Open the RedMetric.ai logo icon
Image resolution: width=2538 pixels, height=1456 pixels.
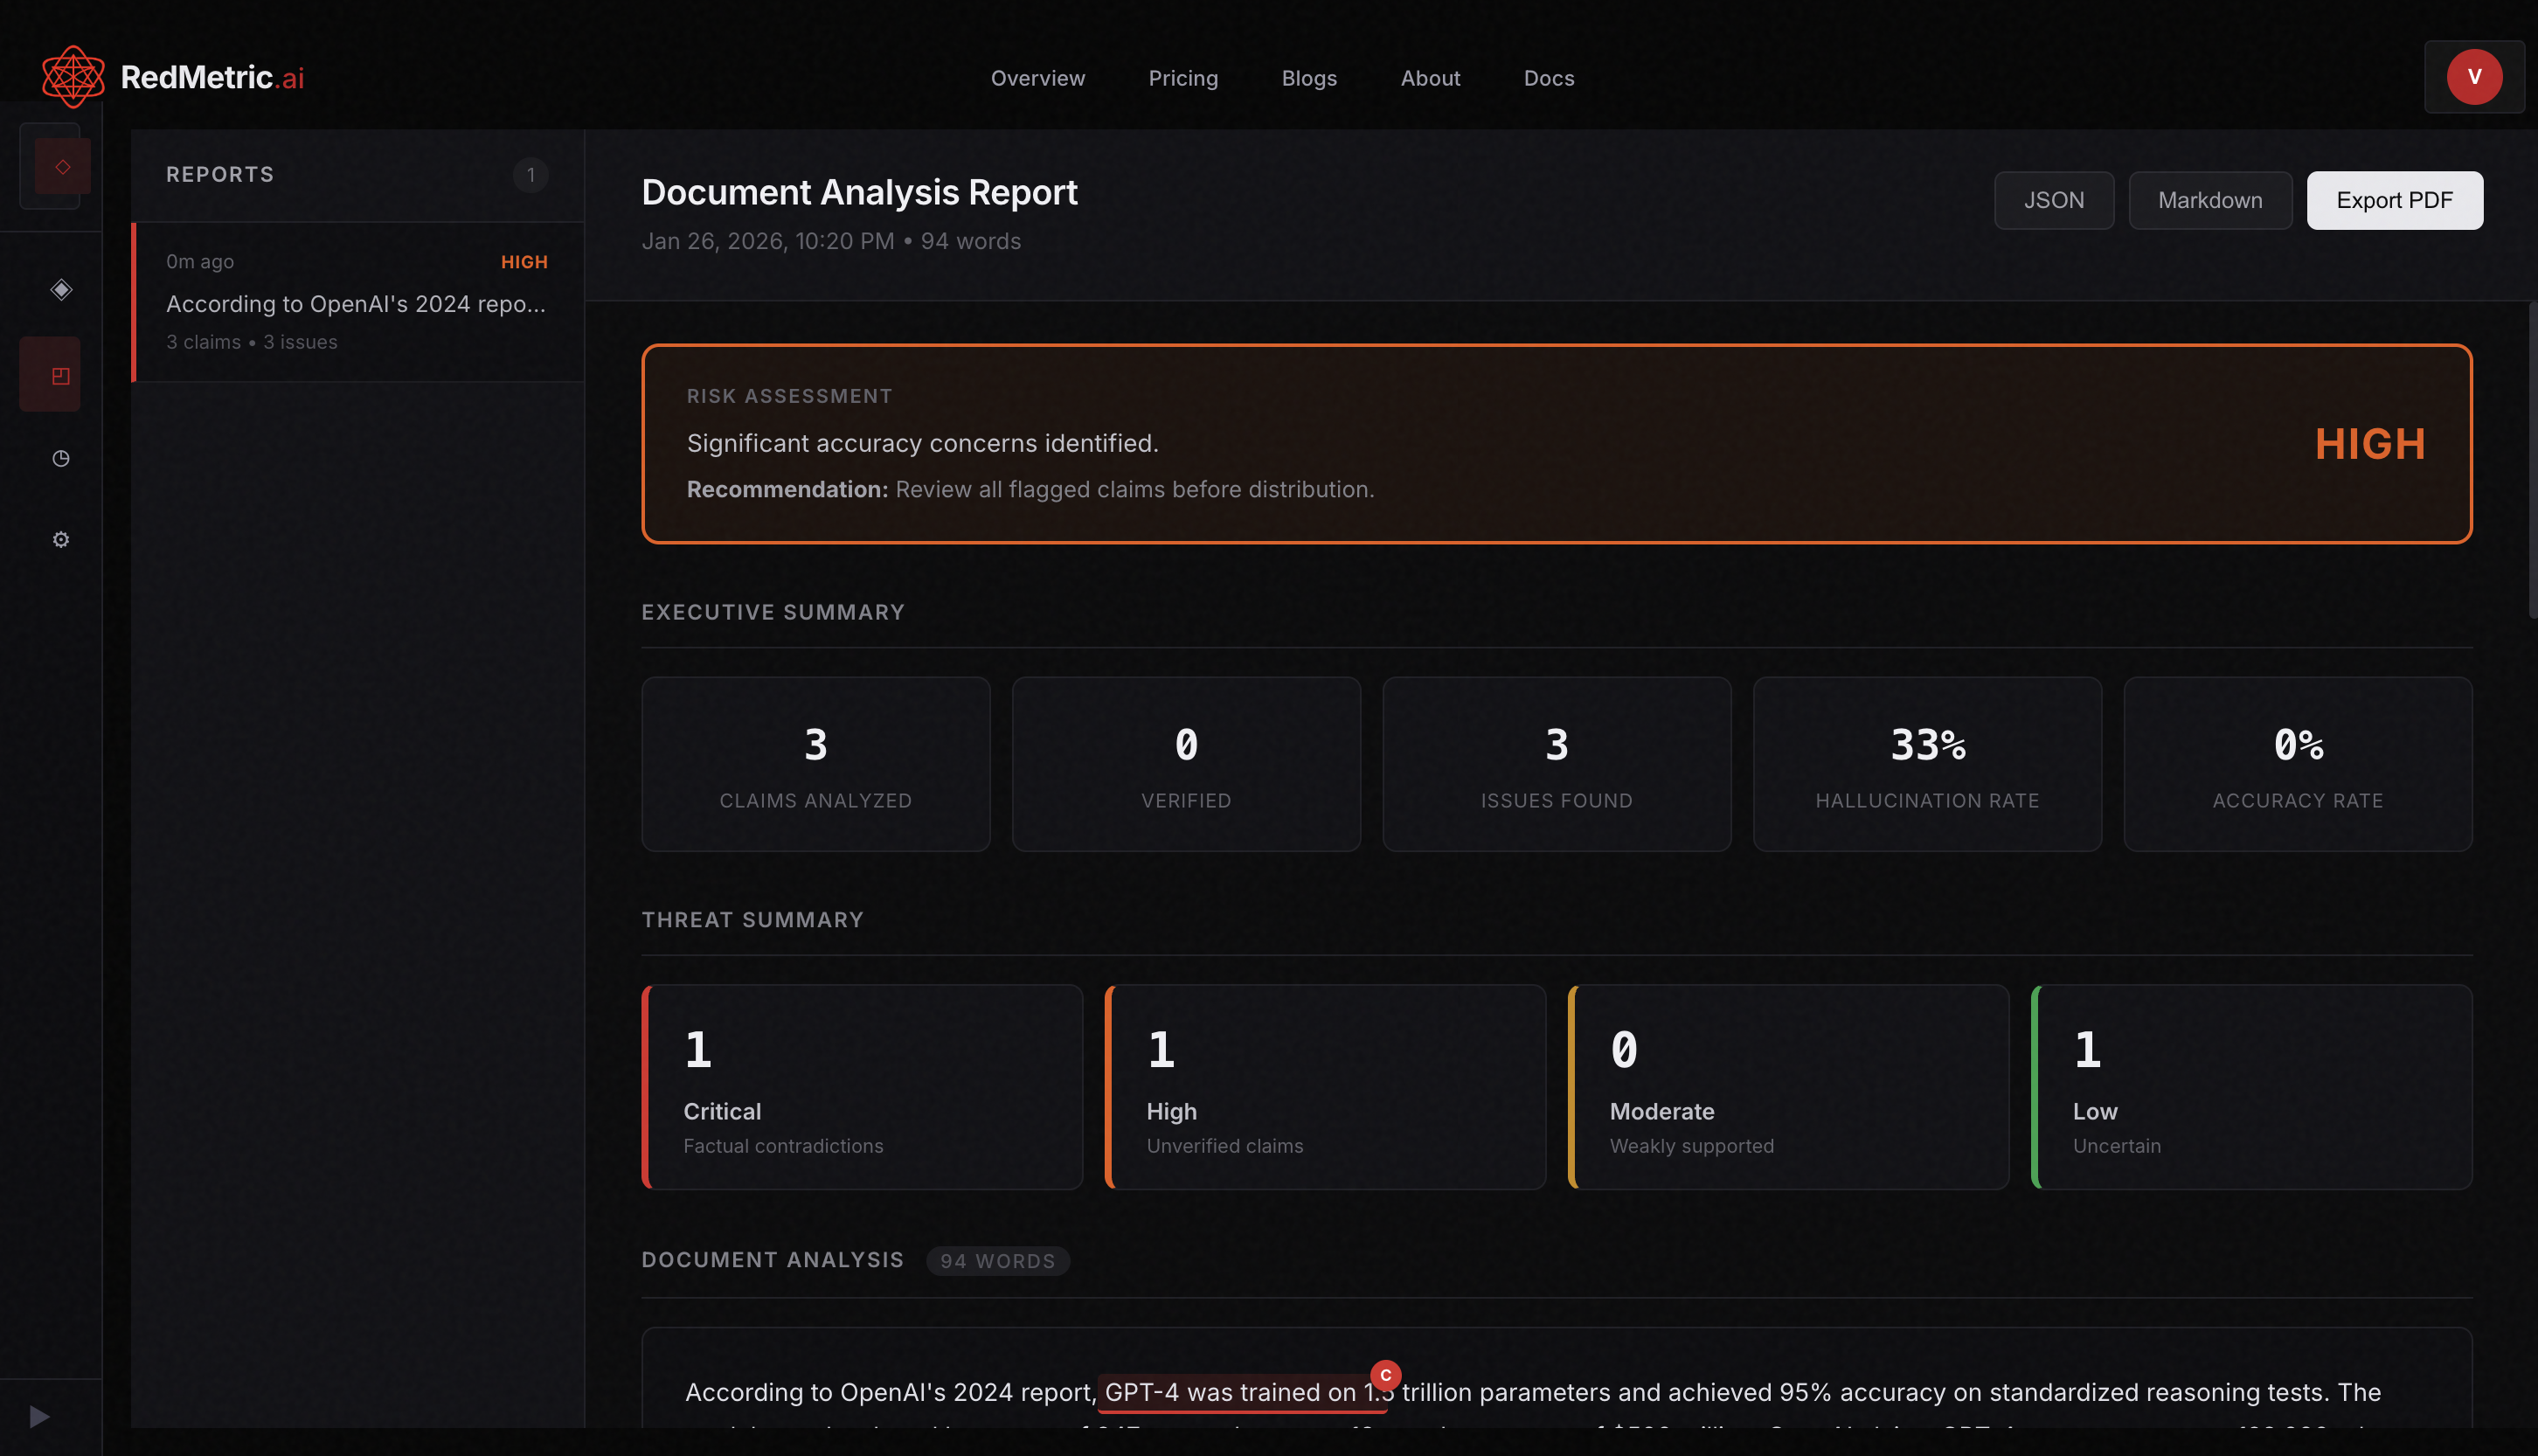(x=72, y=76)
